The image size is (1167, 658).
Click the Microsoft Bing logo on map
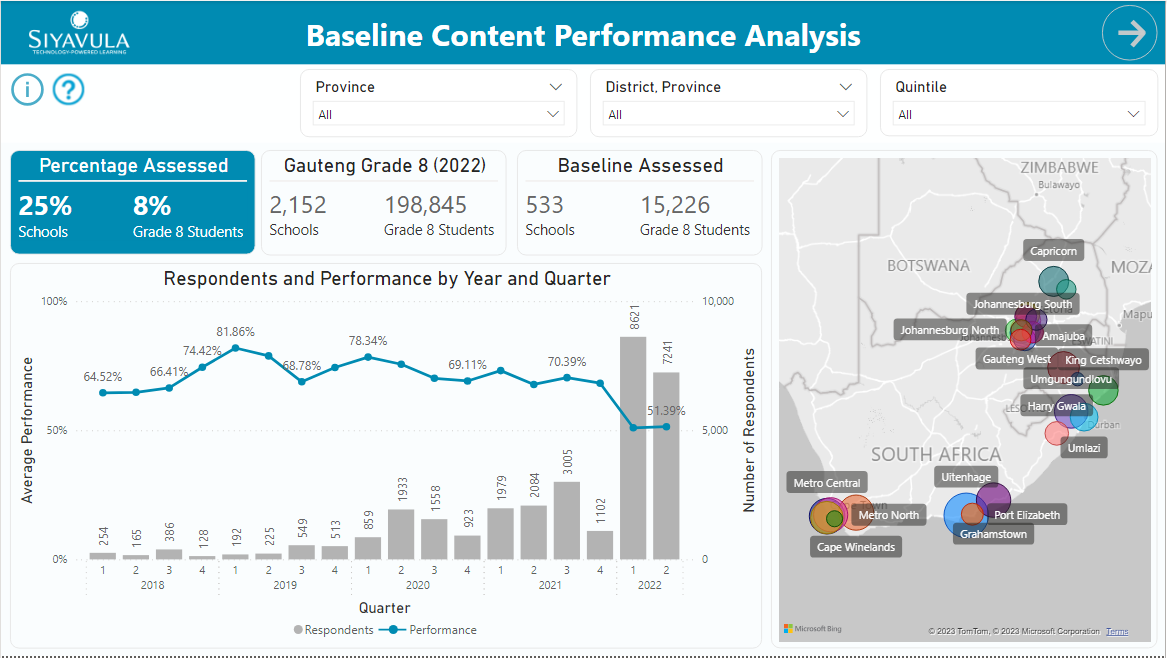point(813,629)
